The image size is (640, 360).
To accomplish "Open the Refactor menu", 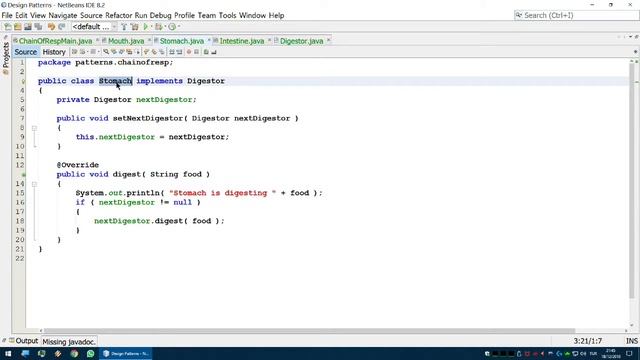I will pyautogui.click(x=119, y=16).
